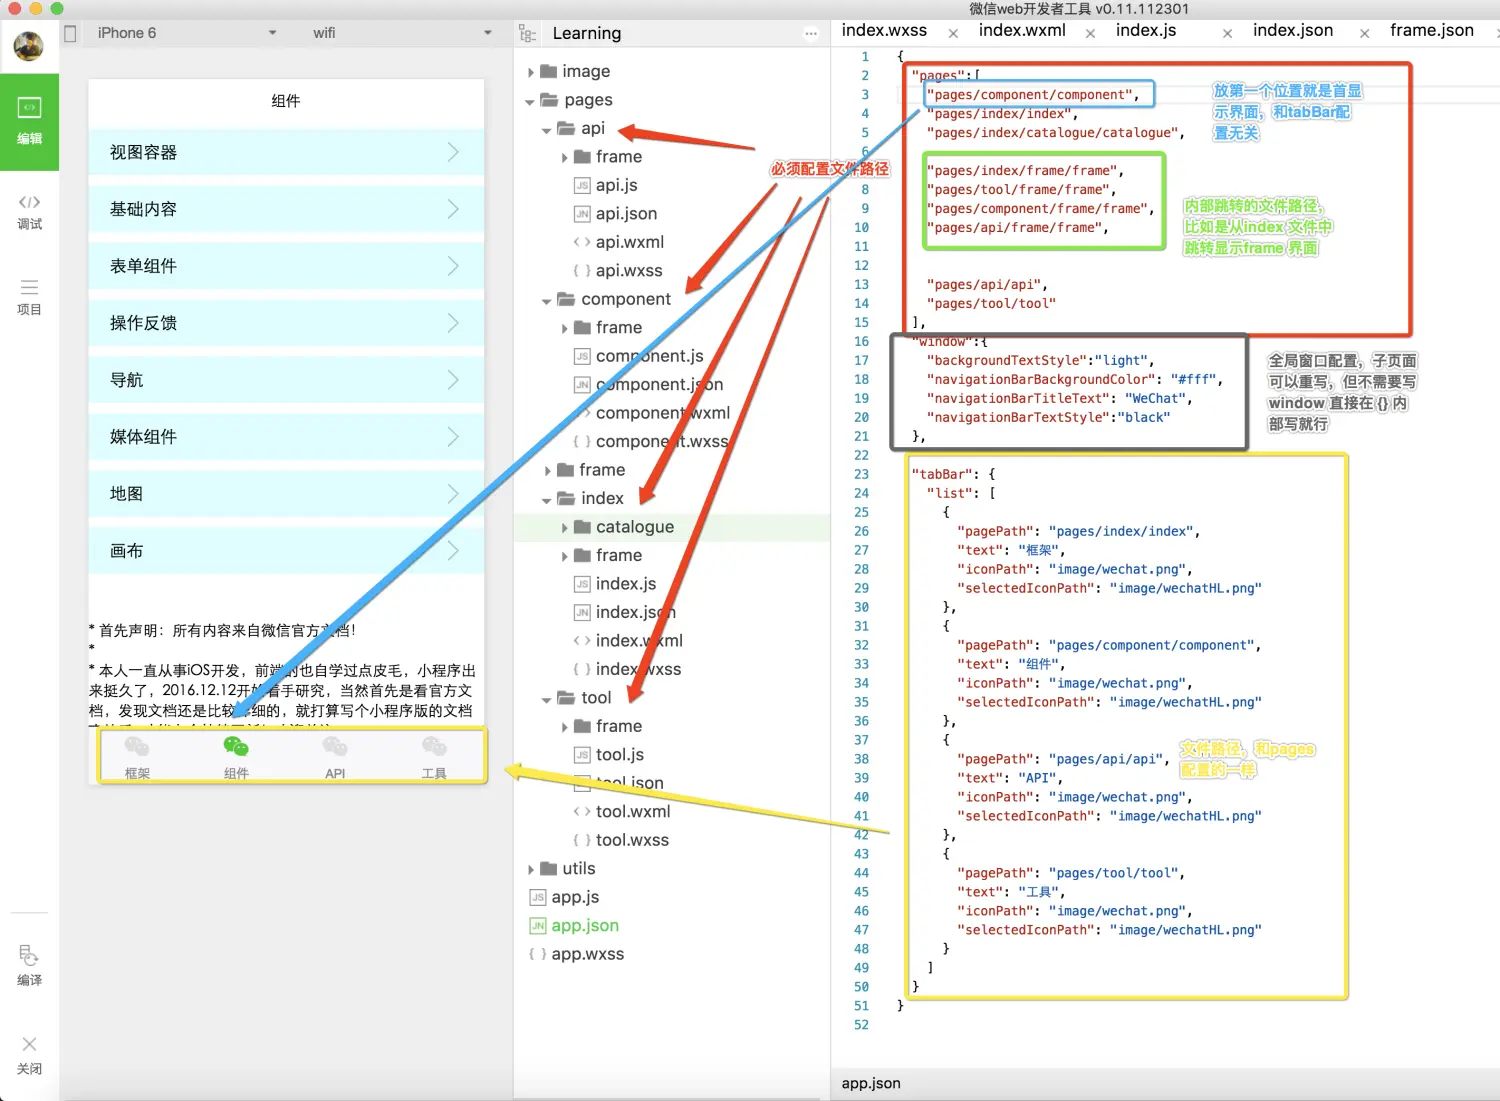
Task: Open 操作反馈 row in the simulator
Action: coord(286,323)
